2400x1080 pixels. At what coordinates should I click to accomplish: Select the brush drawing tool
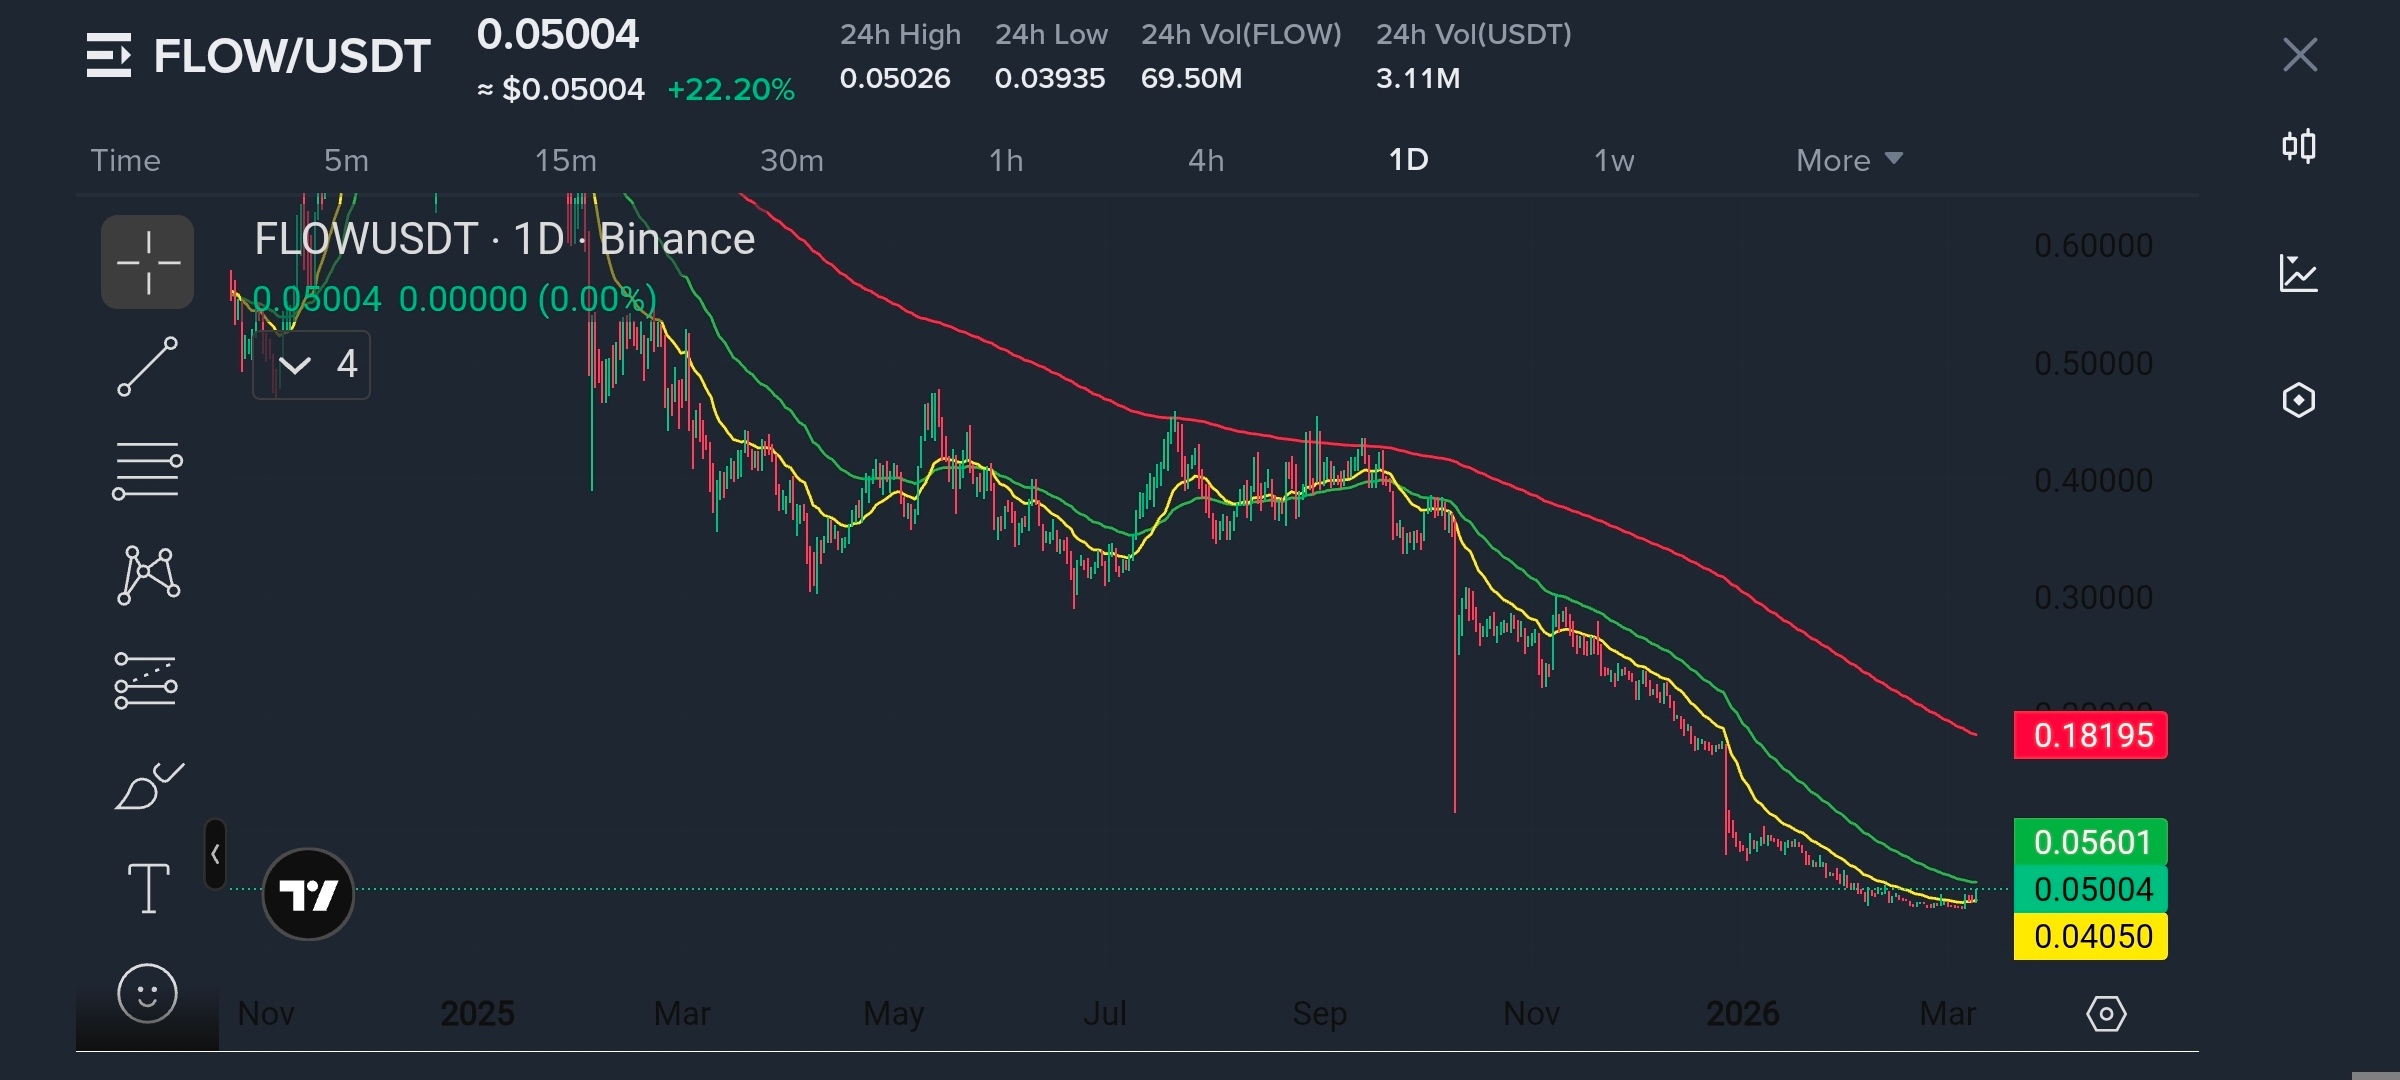click(148, 786)
